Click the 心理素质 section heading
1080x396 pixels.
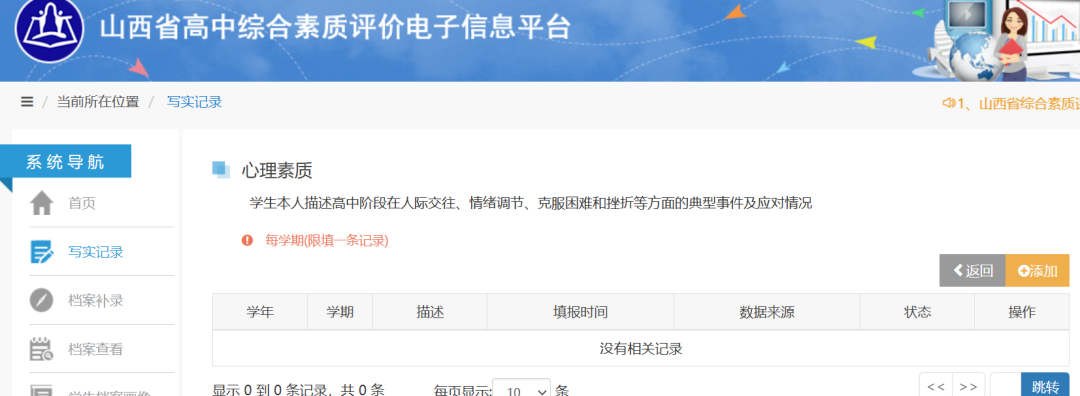point(277,170)
